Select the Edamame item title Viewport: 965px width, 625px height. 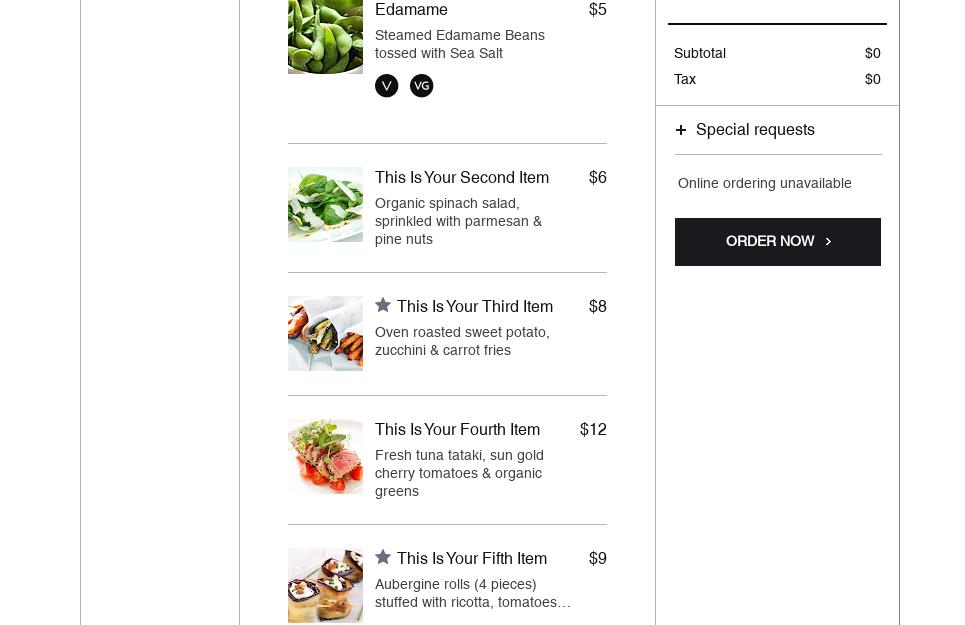click(x=411, y=9)
